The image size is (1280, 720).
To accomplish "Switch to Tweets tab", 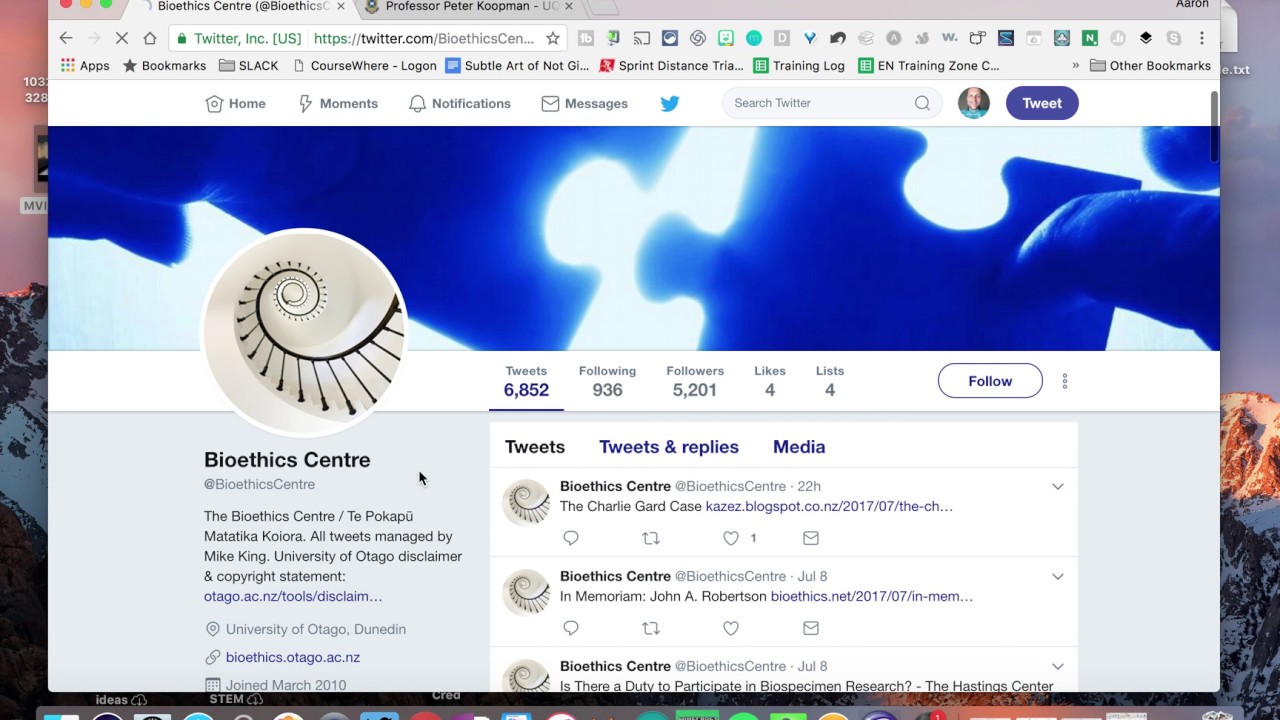I will point(535,447).
